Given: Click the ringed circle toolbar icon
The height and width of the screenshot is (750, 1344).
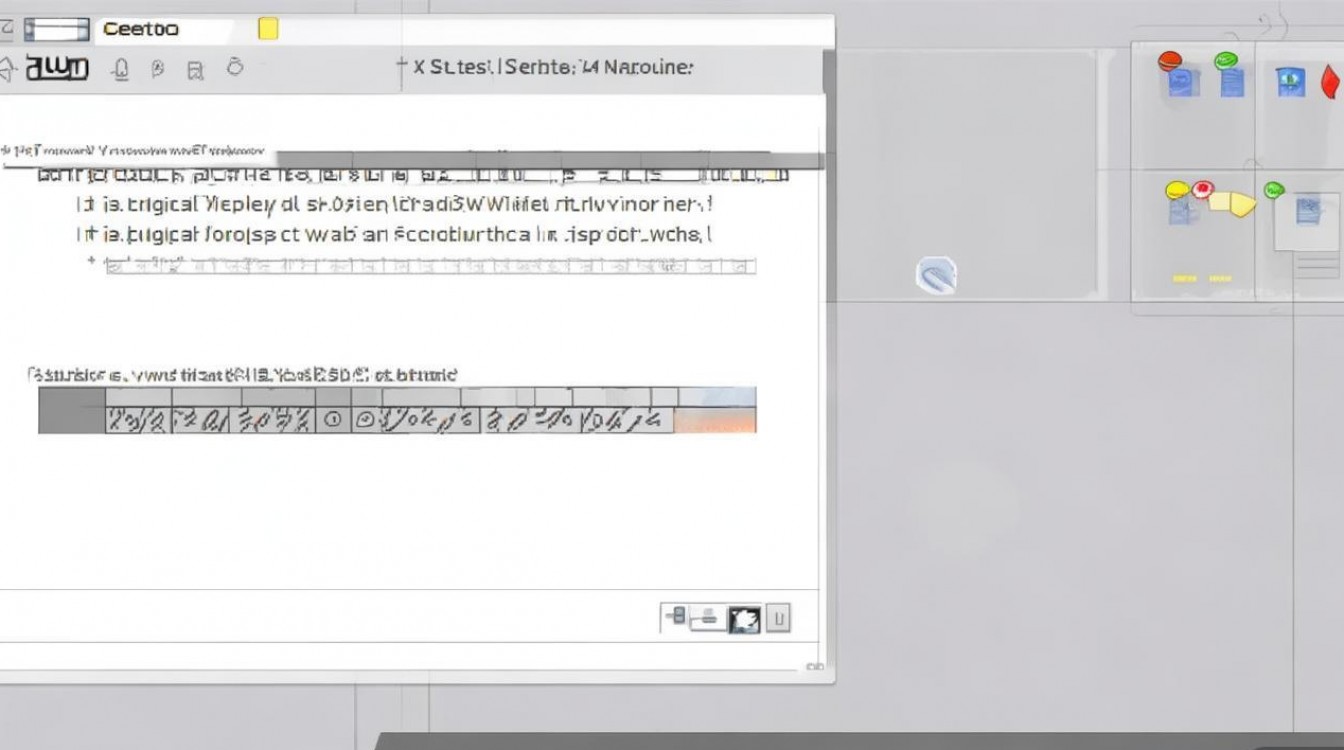Looking at the screenshot, I should point(235,67).
